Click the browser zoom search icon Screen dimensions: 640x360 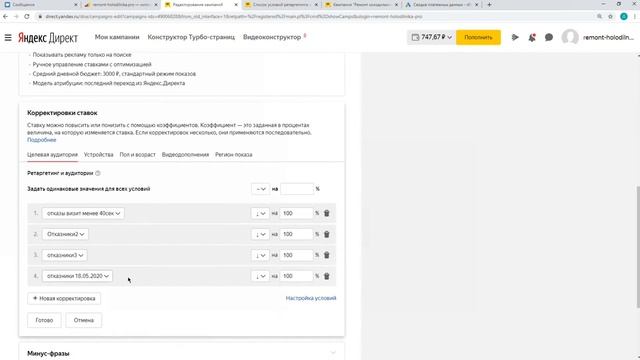tap(599, 16)
